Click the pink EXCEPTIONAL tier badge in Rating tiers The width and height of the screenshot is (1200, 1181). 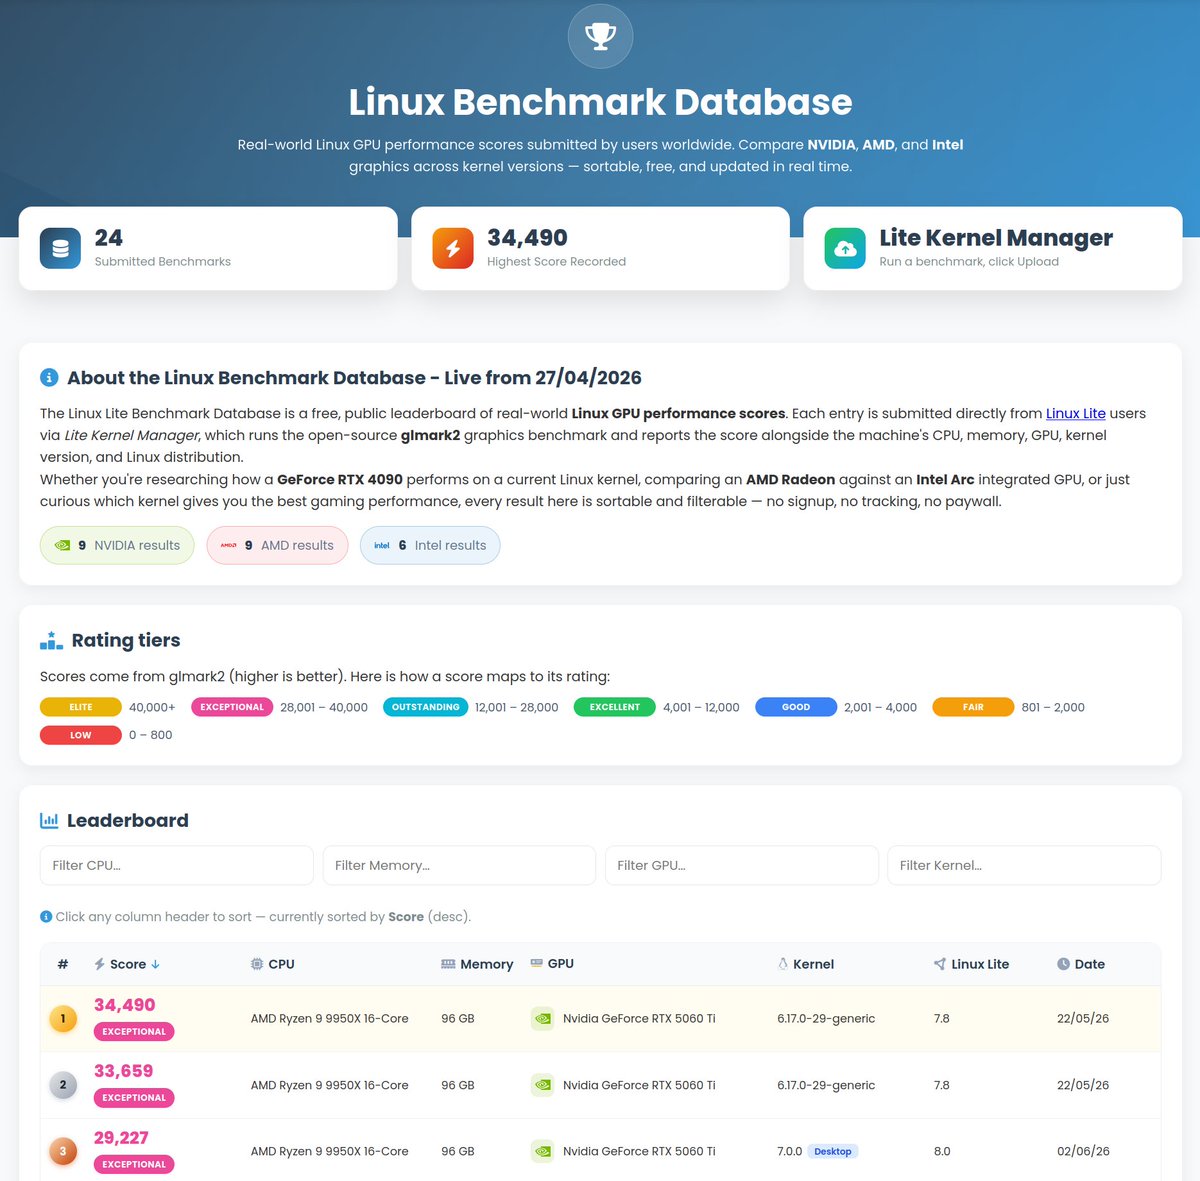pyautogui.click(x=232, y=707)
